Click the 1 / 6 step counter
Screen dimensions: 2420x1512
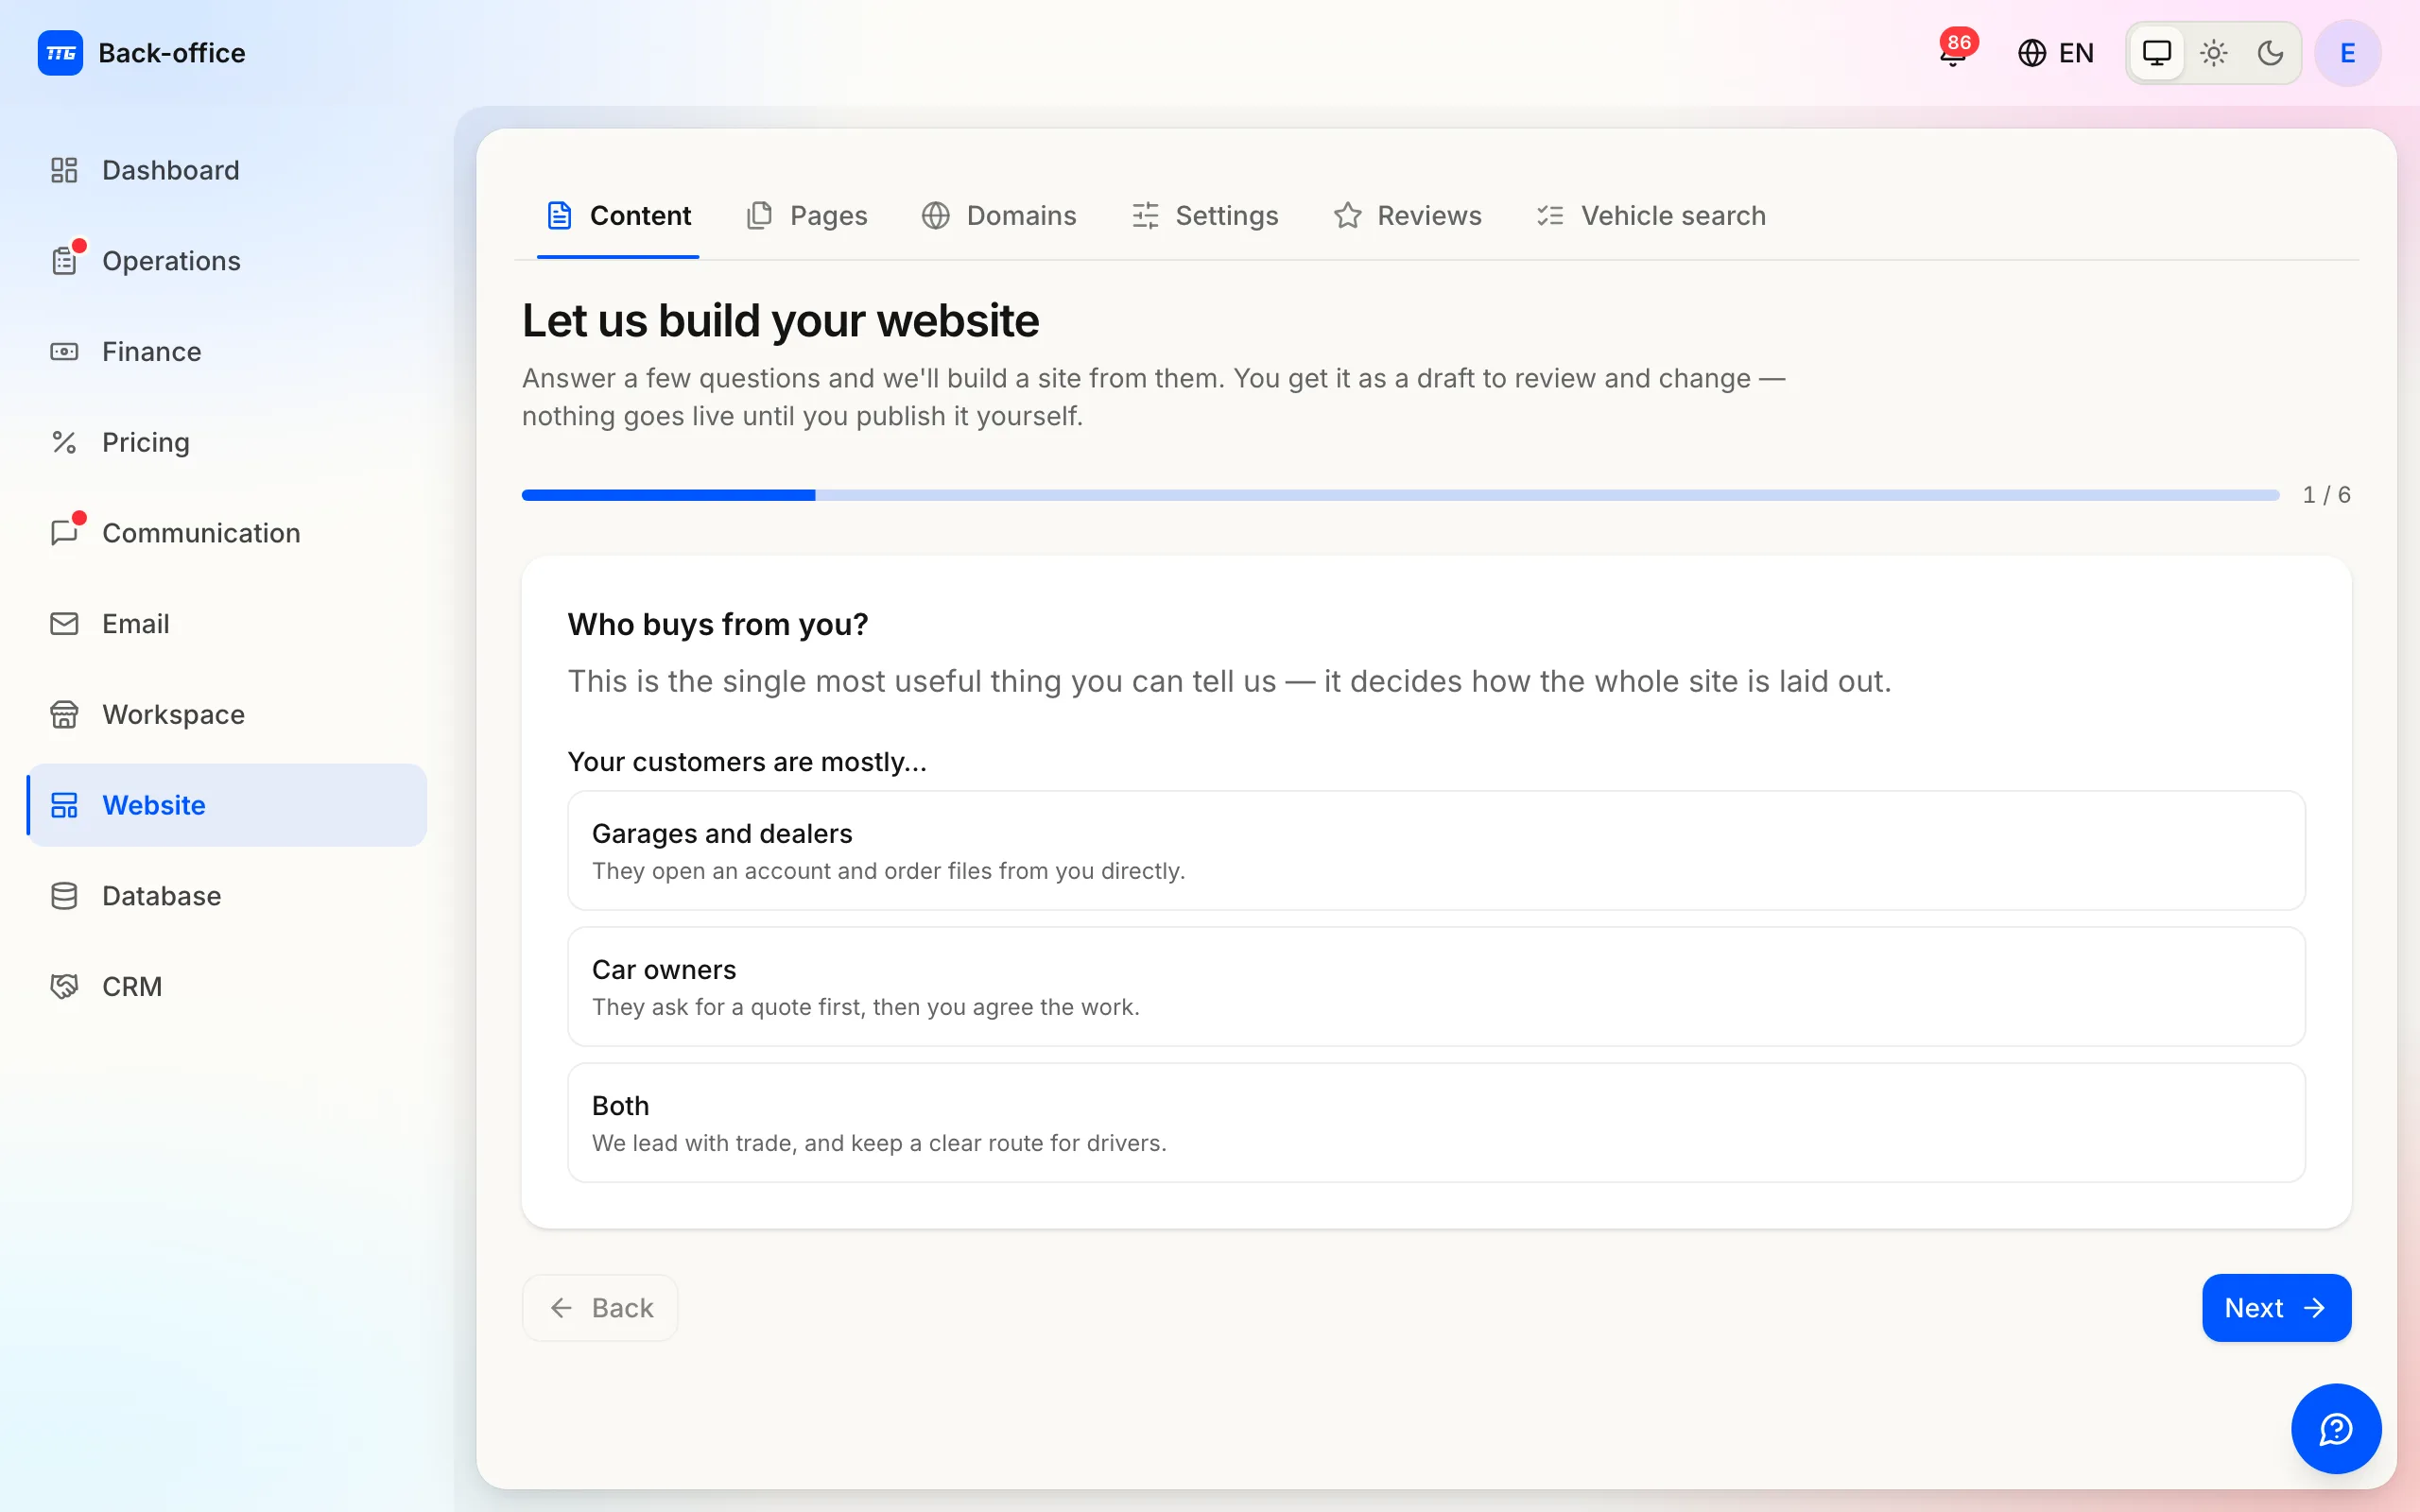click(x=2326, y=495)
